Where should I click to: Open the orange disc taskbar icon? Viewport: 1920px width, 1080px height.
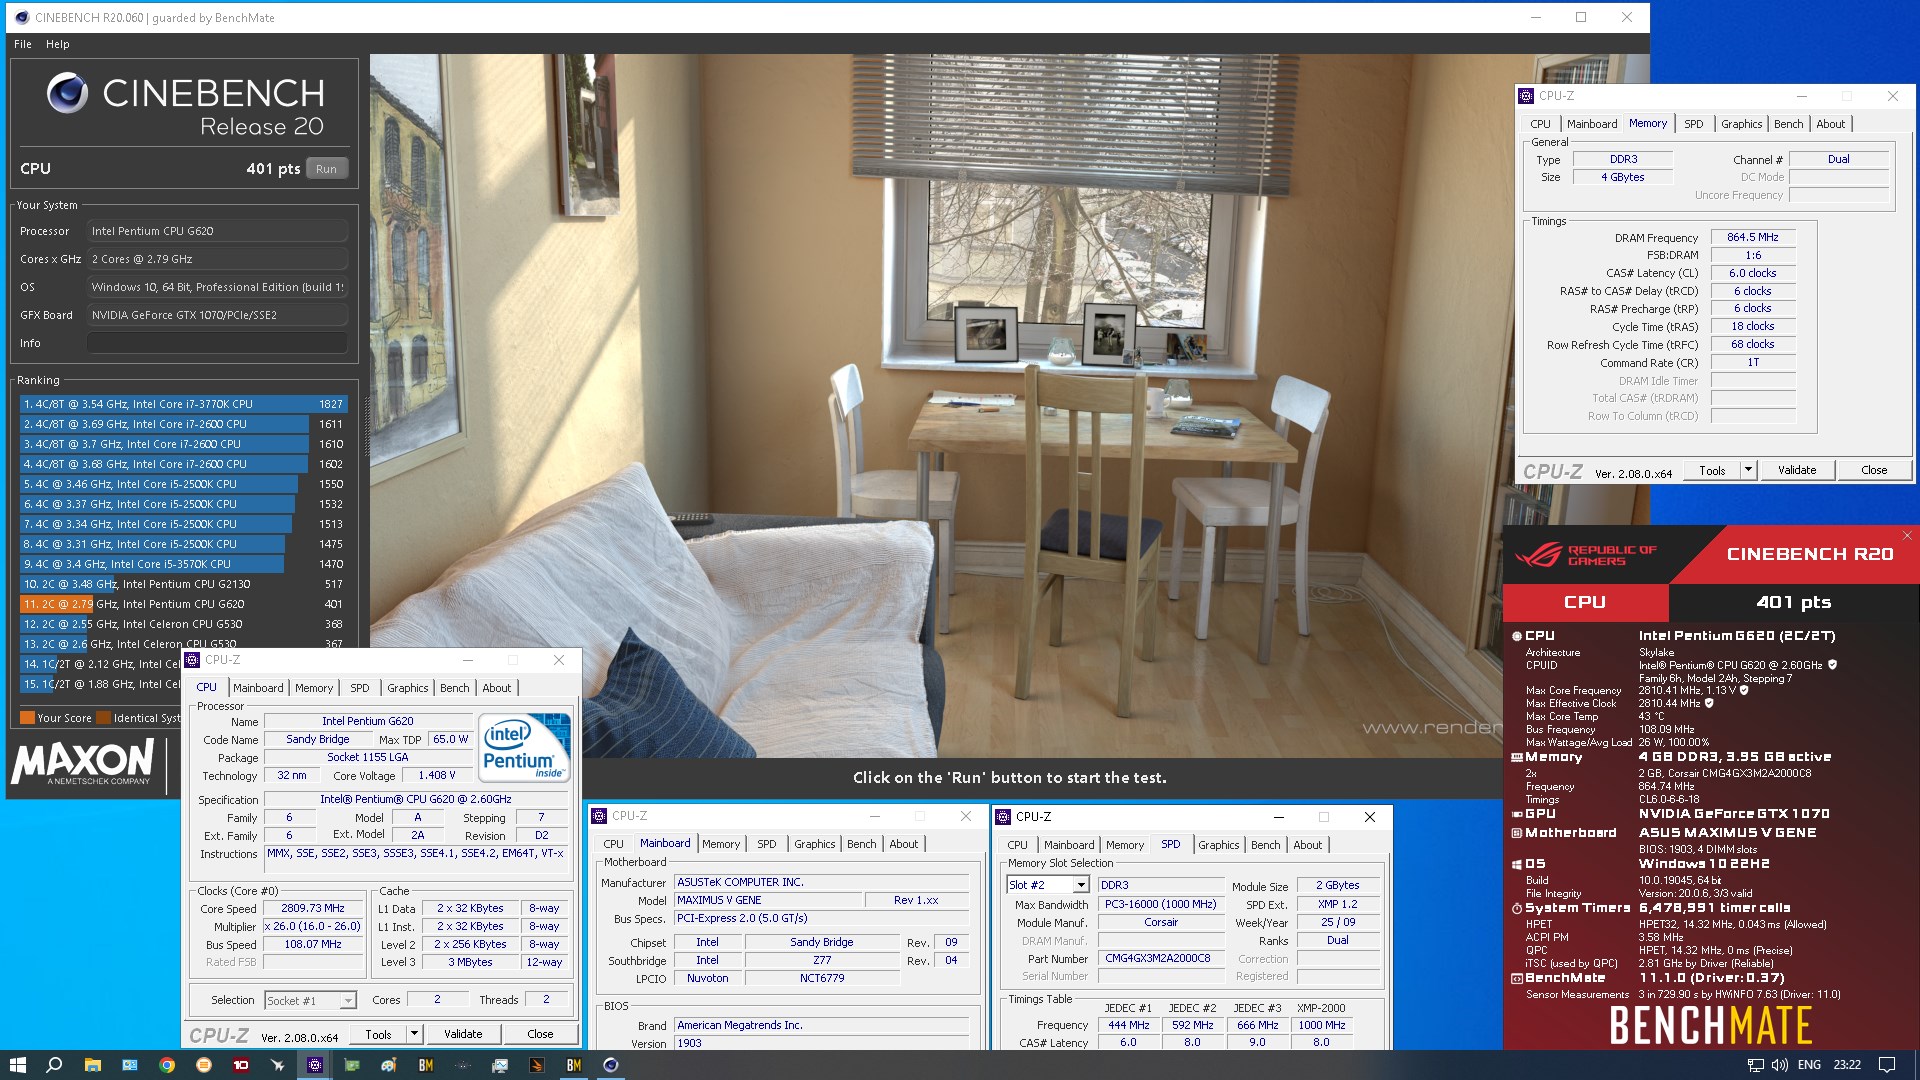(204, 1065)
